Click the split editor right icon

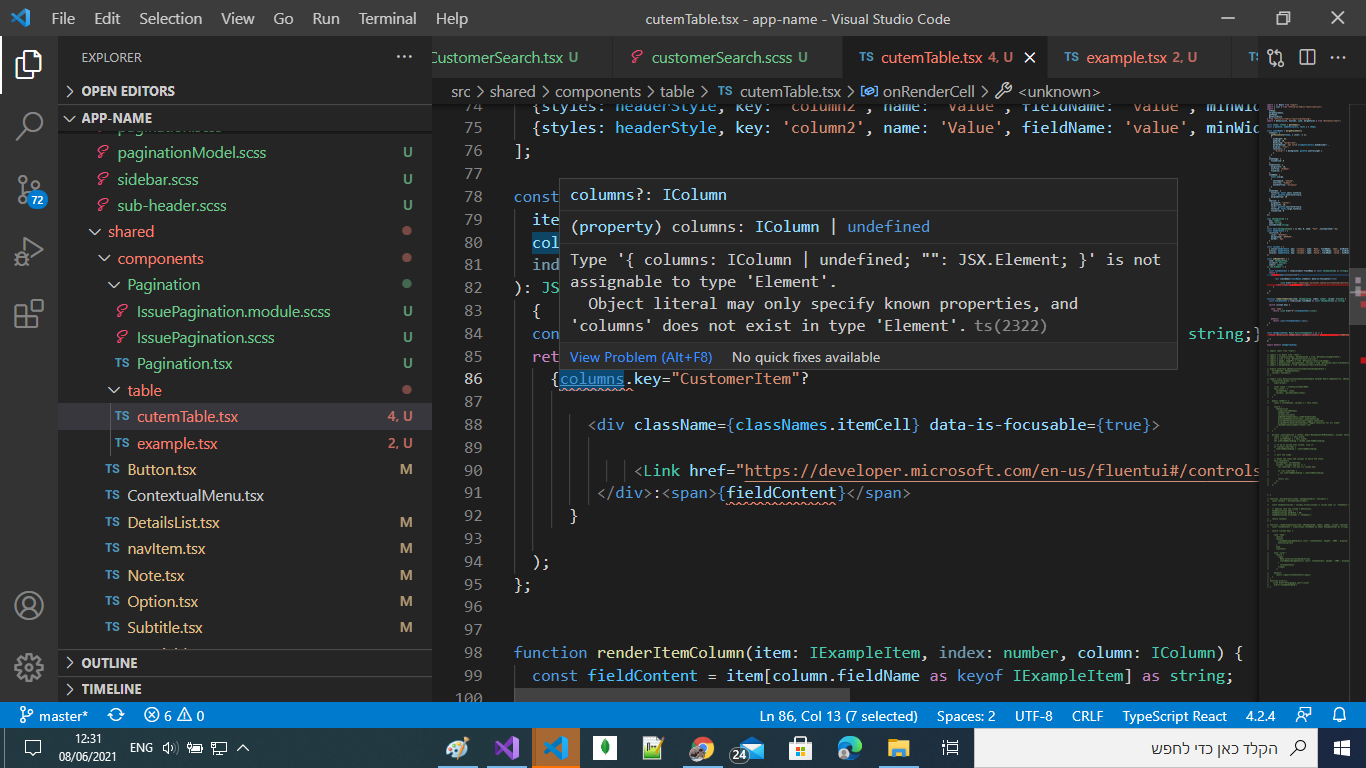click(1307, 57)
